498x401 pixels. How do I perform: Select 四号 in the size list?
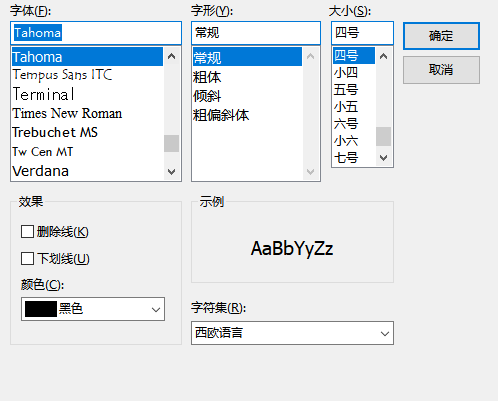(354, 55)
